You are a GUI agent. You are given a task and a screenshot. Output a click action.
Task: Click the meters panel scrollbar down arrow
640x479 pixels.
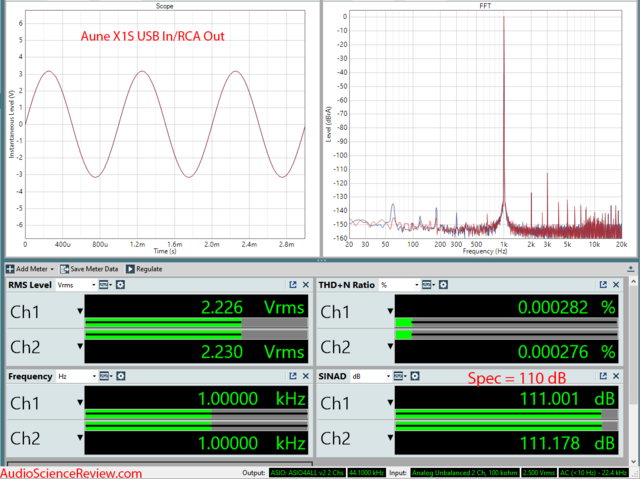pyautogui.click(x=633, y=462)
